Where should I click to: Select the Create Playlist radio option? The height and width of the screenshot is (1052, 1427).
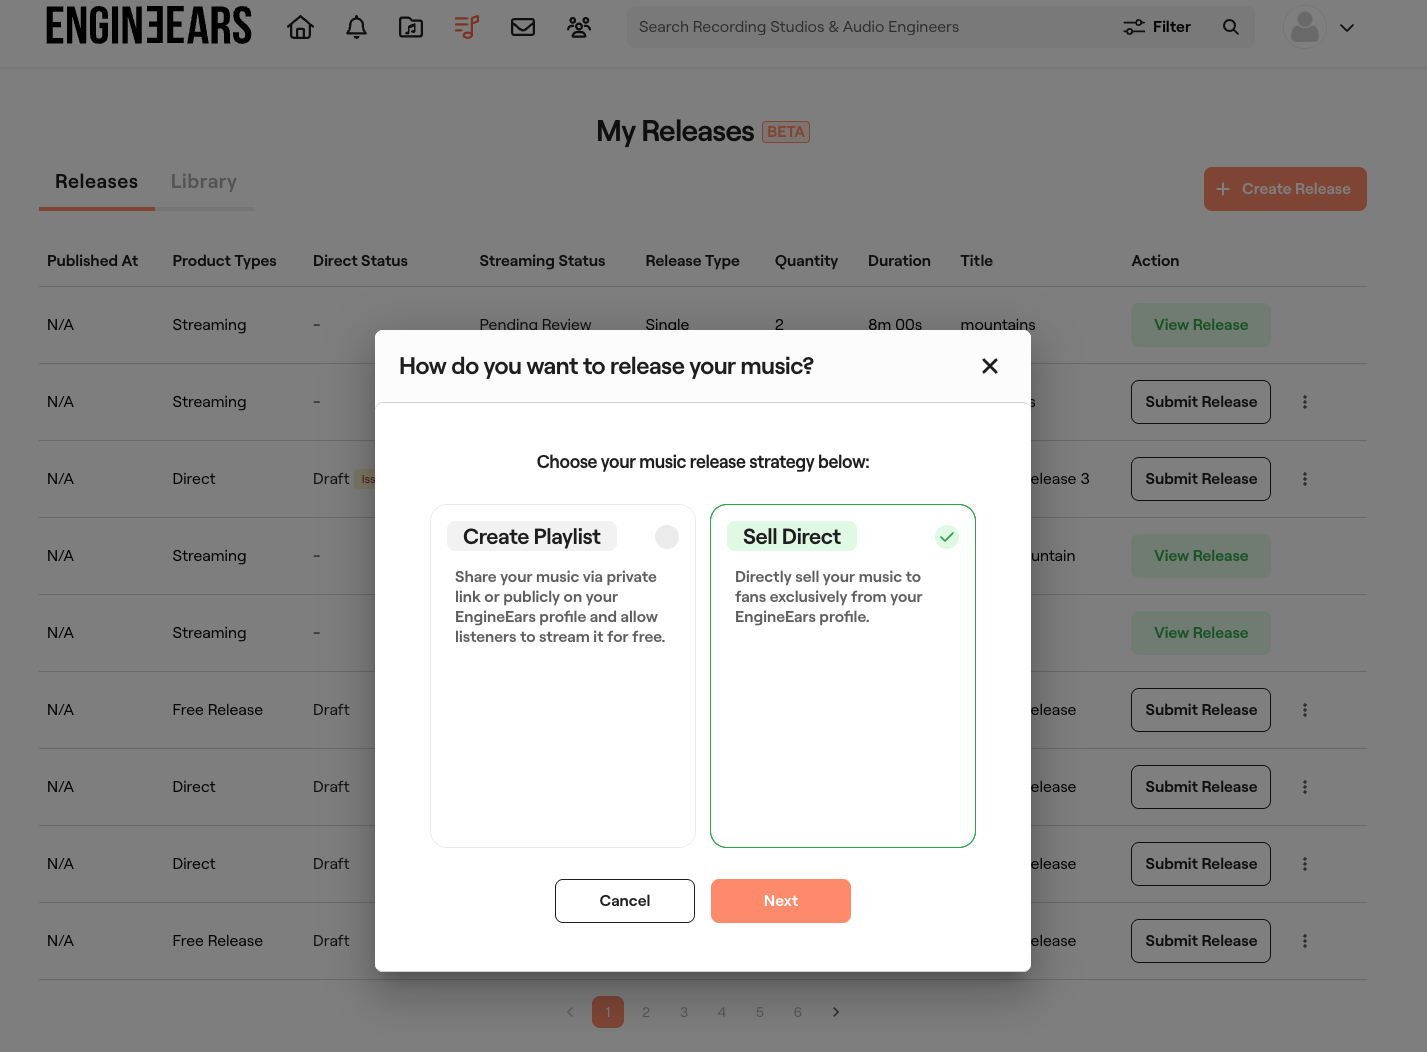[667, 537]
